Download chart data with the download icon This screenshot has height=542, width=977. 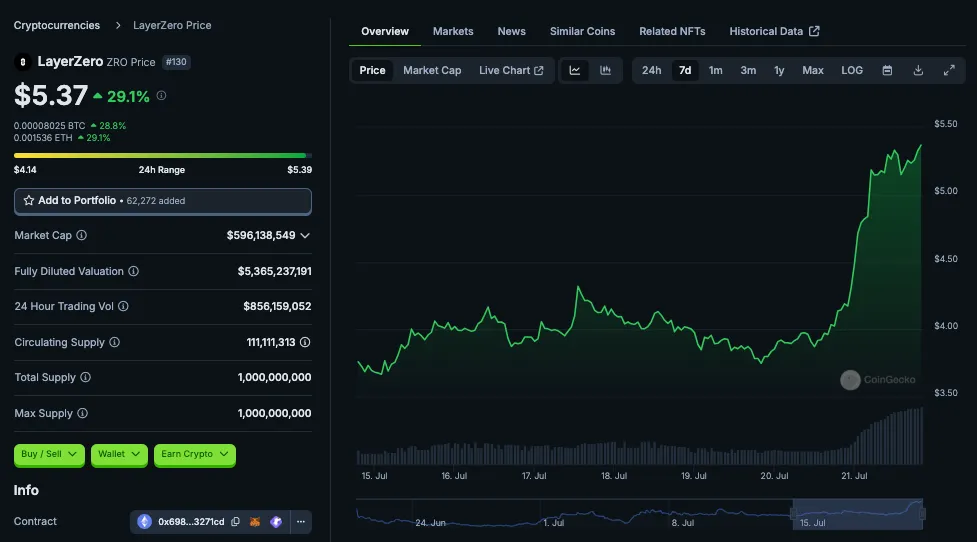coord(918,70)
